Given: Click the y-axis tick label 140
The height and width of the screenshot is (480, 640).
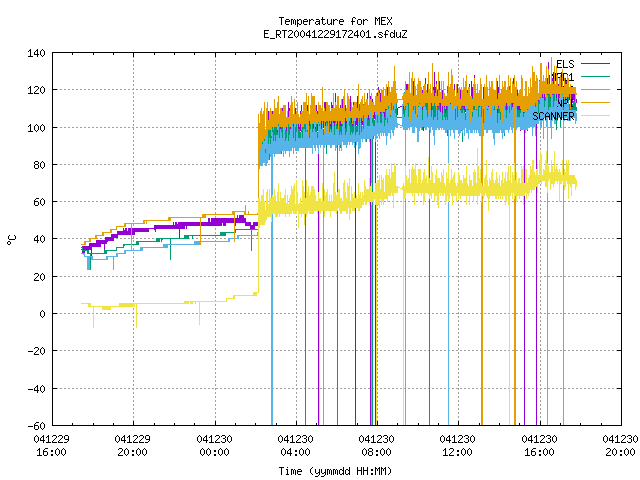Looking at the screenshot, I should tap(36, 53).
